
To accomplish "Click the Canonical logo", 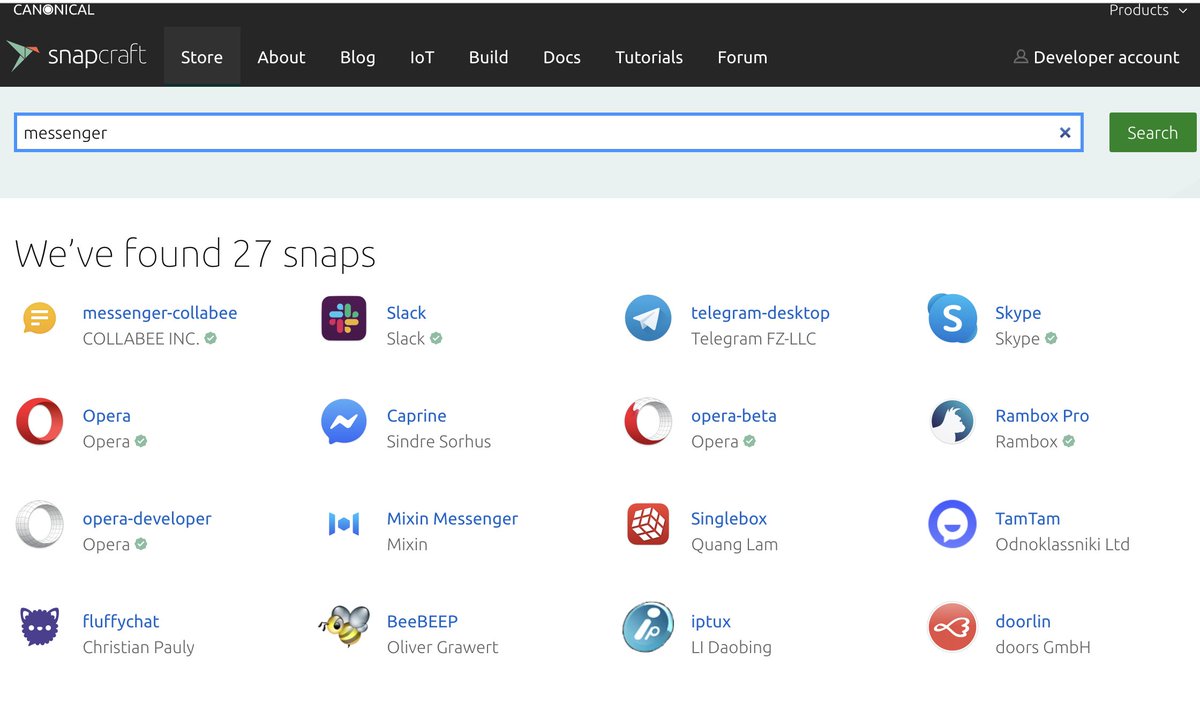I will (53, 10).
